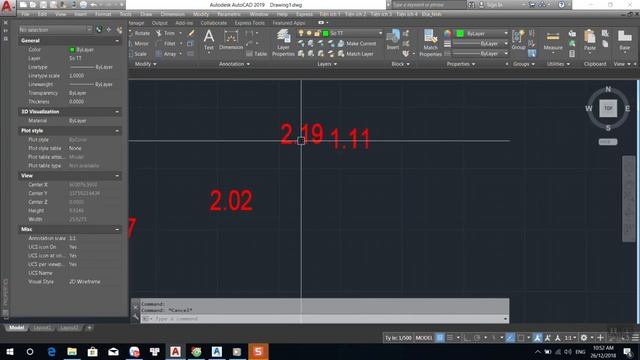Toggle polar tracking in status bar
Screen dimensions: 640x360
(477, 338)
